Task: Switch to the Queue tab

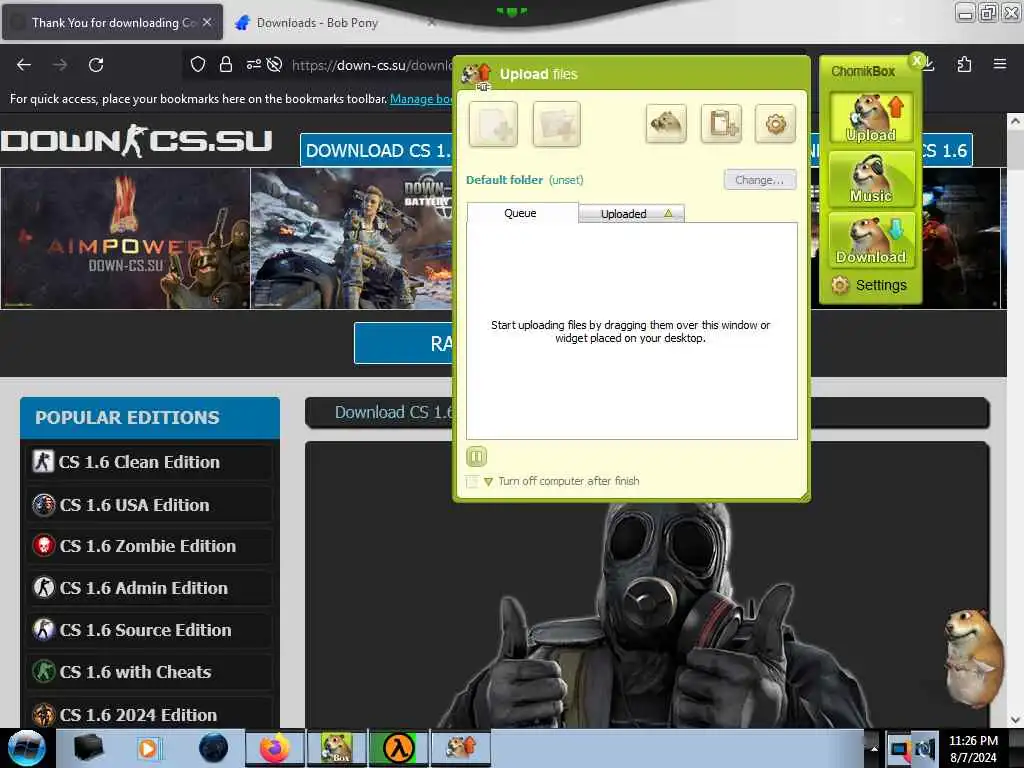Action: [x=521, y=213]
